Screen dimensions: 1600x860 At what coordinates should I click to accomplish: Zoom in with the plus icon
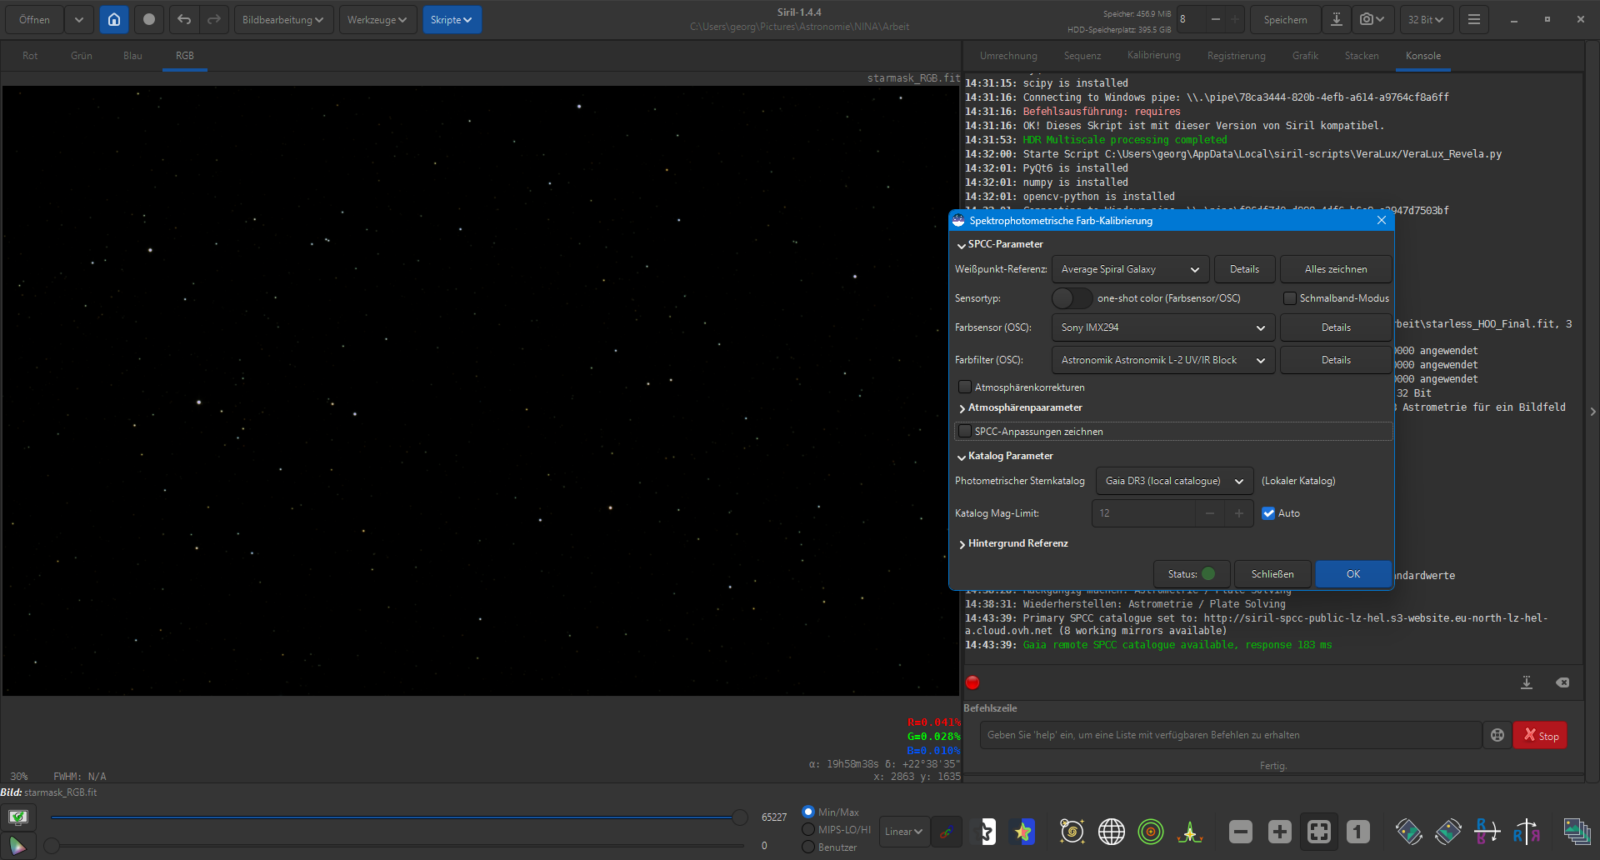click(x=1280, y=832)
